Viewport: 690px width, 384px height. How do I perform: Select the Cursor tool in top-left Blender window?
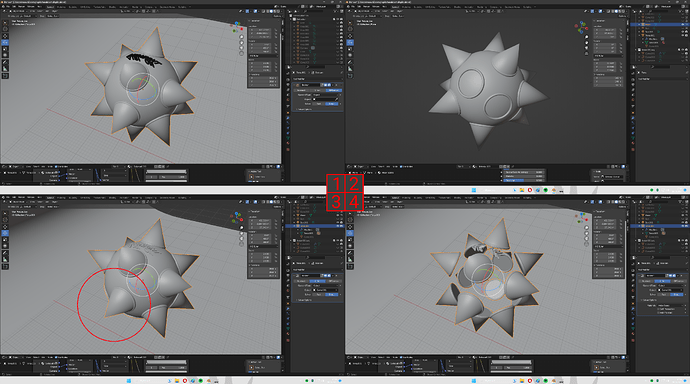(5, 29)
